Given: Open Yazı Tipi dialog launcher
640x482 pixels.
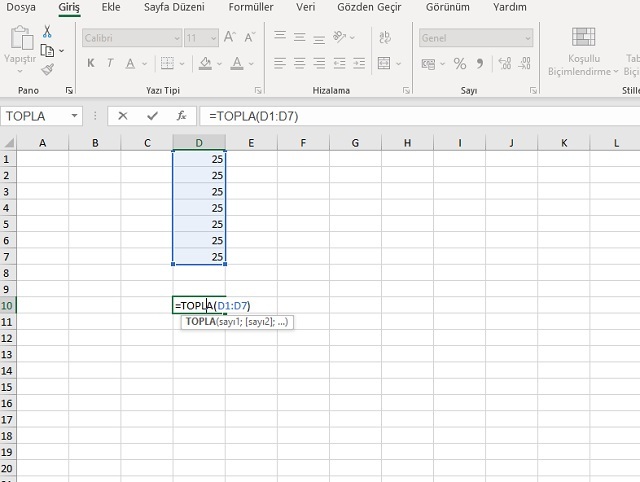Looking at the screenshot, I should [258, 91].
